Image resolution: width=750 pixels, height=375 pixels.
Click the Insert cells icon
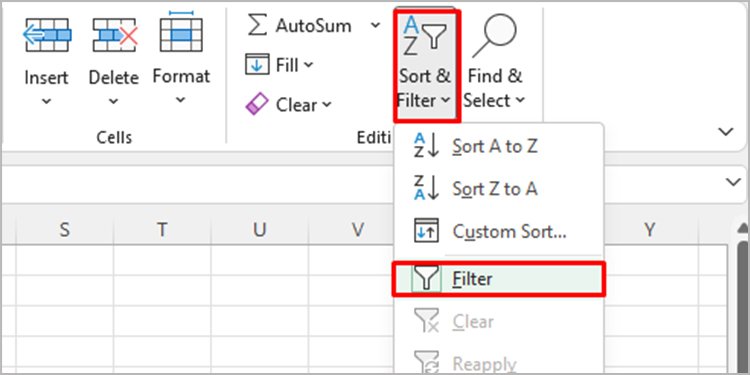(47, 35)
